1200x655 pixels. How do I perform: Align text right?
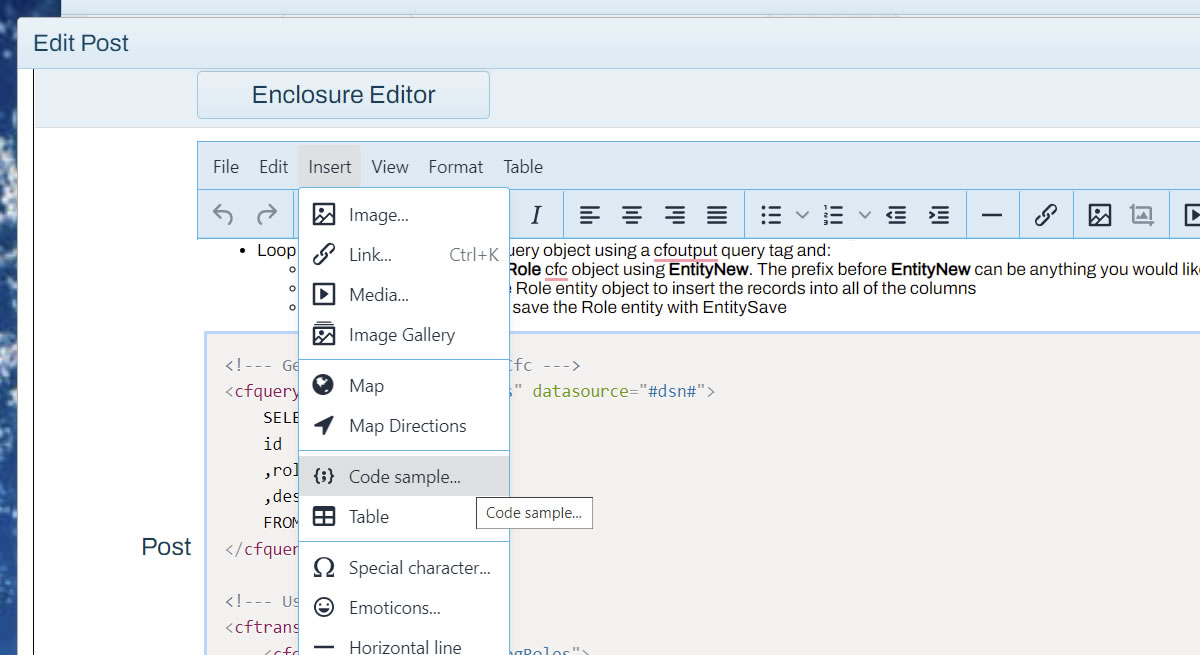tap(675, 214)
